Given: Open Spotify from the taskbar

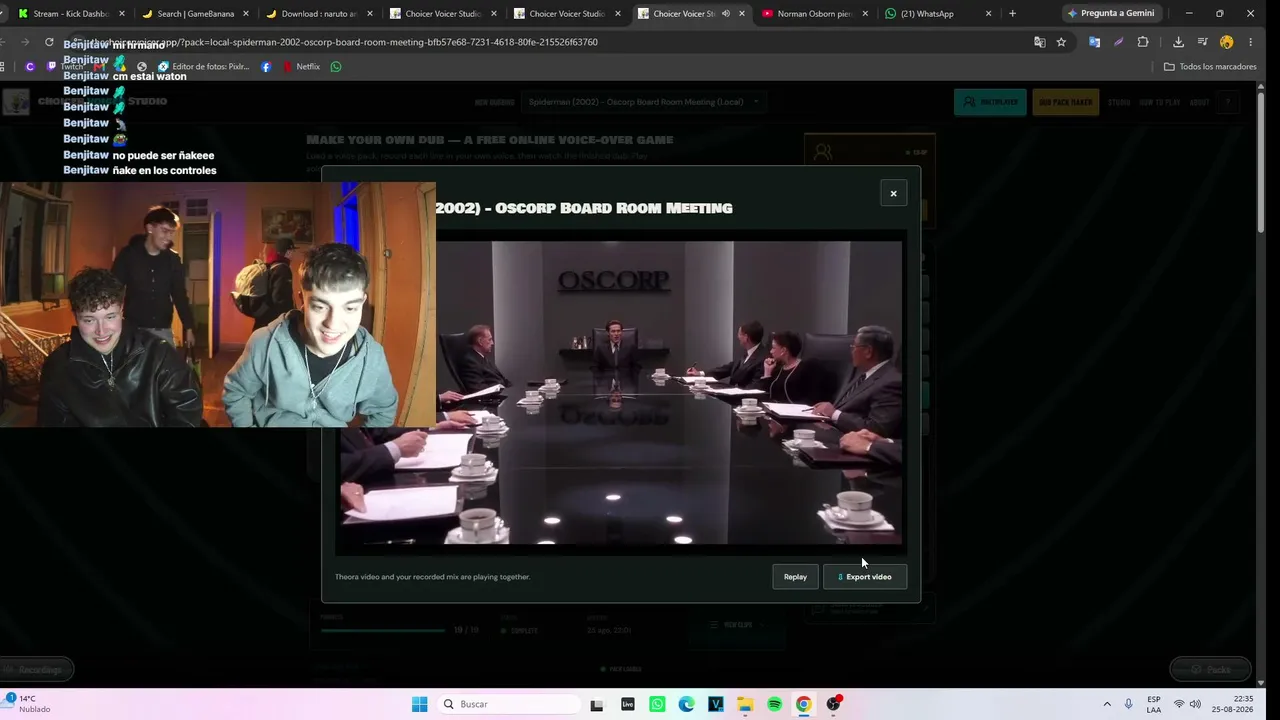Looking at the screenshot, I should click(774, 704).
